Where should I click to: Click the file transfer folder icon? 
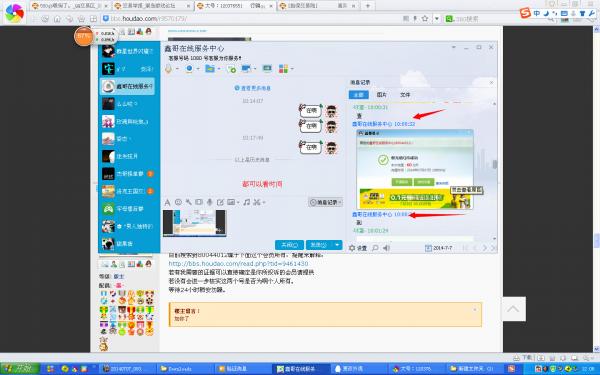point(209,69)
